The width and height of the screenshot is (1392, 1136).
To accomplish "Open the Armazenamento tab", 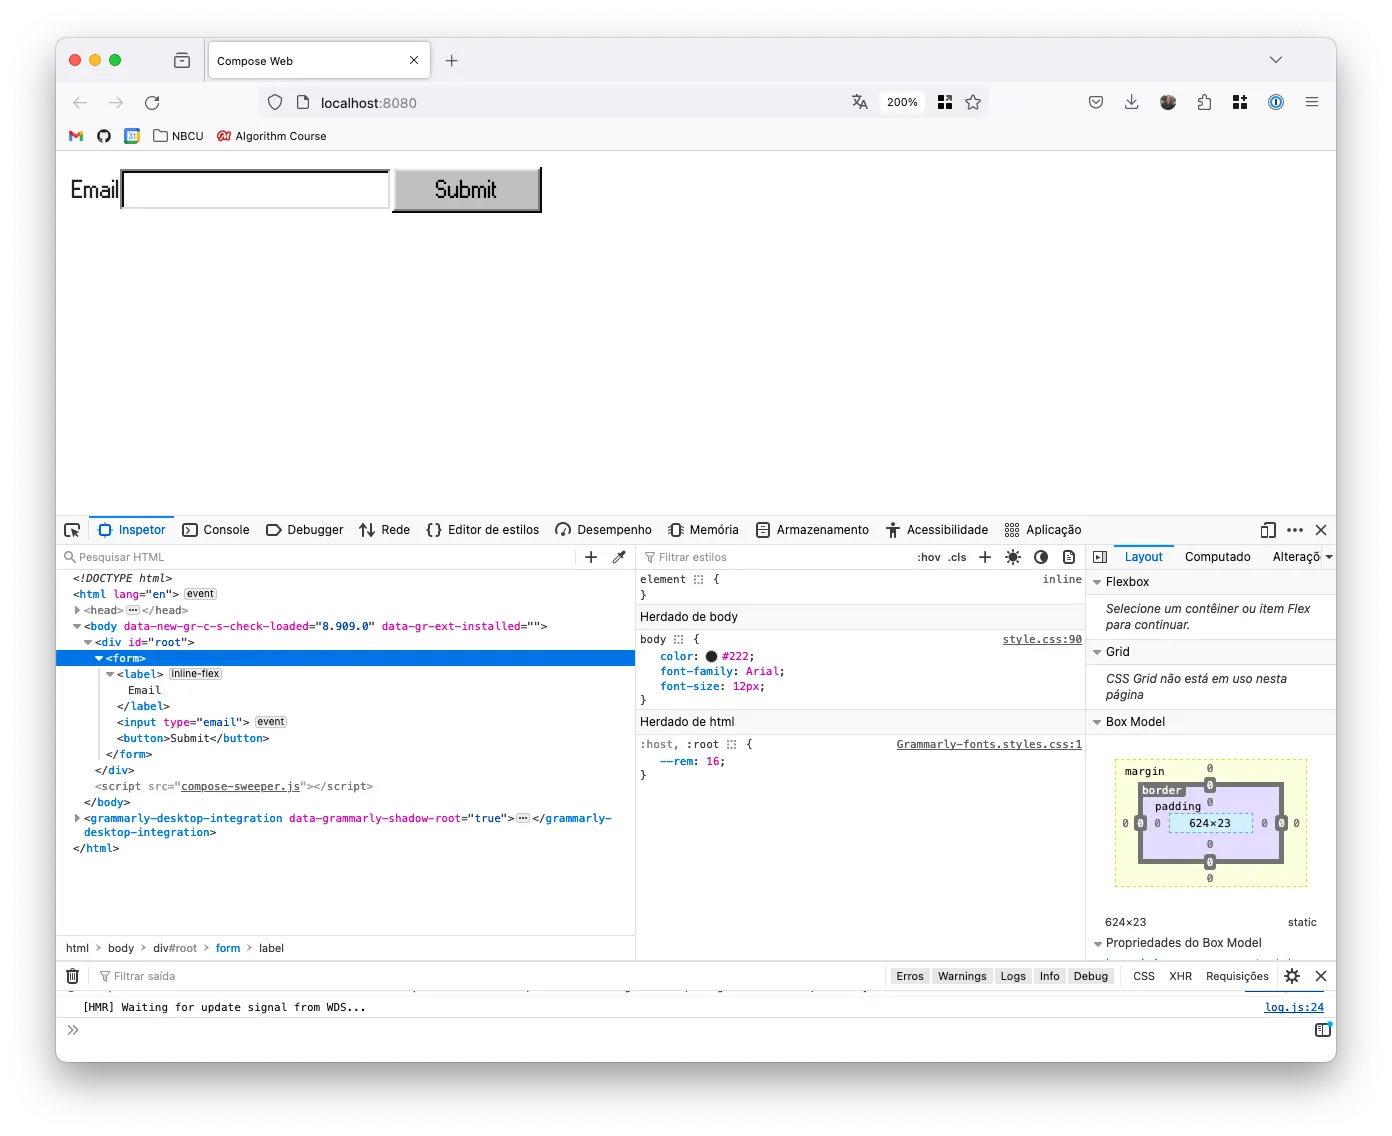I will coord(813,530).
